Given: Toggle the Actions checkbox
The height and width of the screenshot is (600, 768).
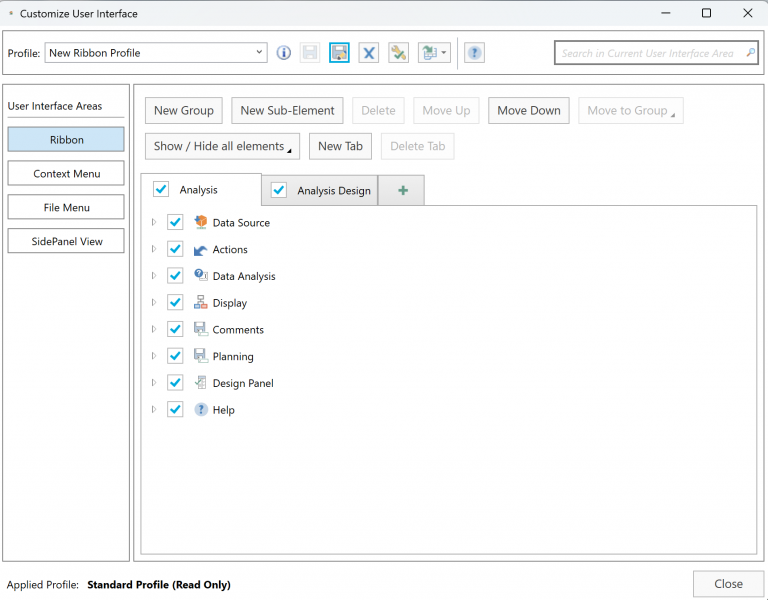Looking at the screenshot, I should click(x=175, y=249).
